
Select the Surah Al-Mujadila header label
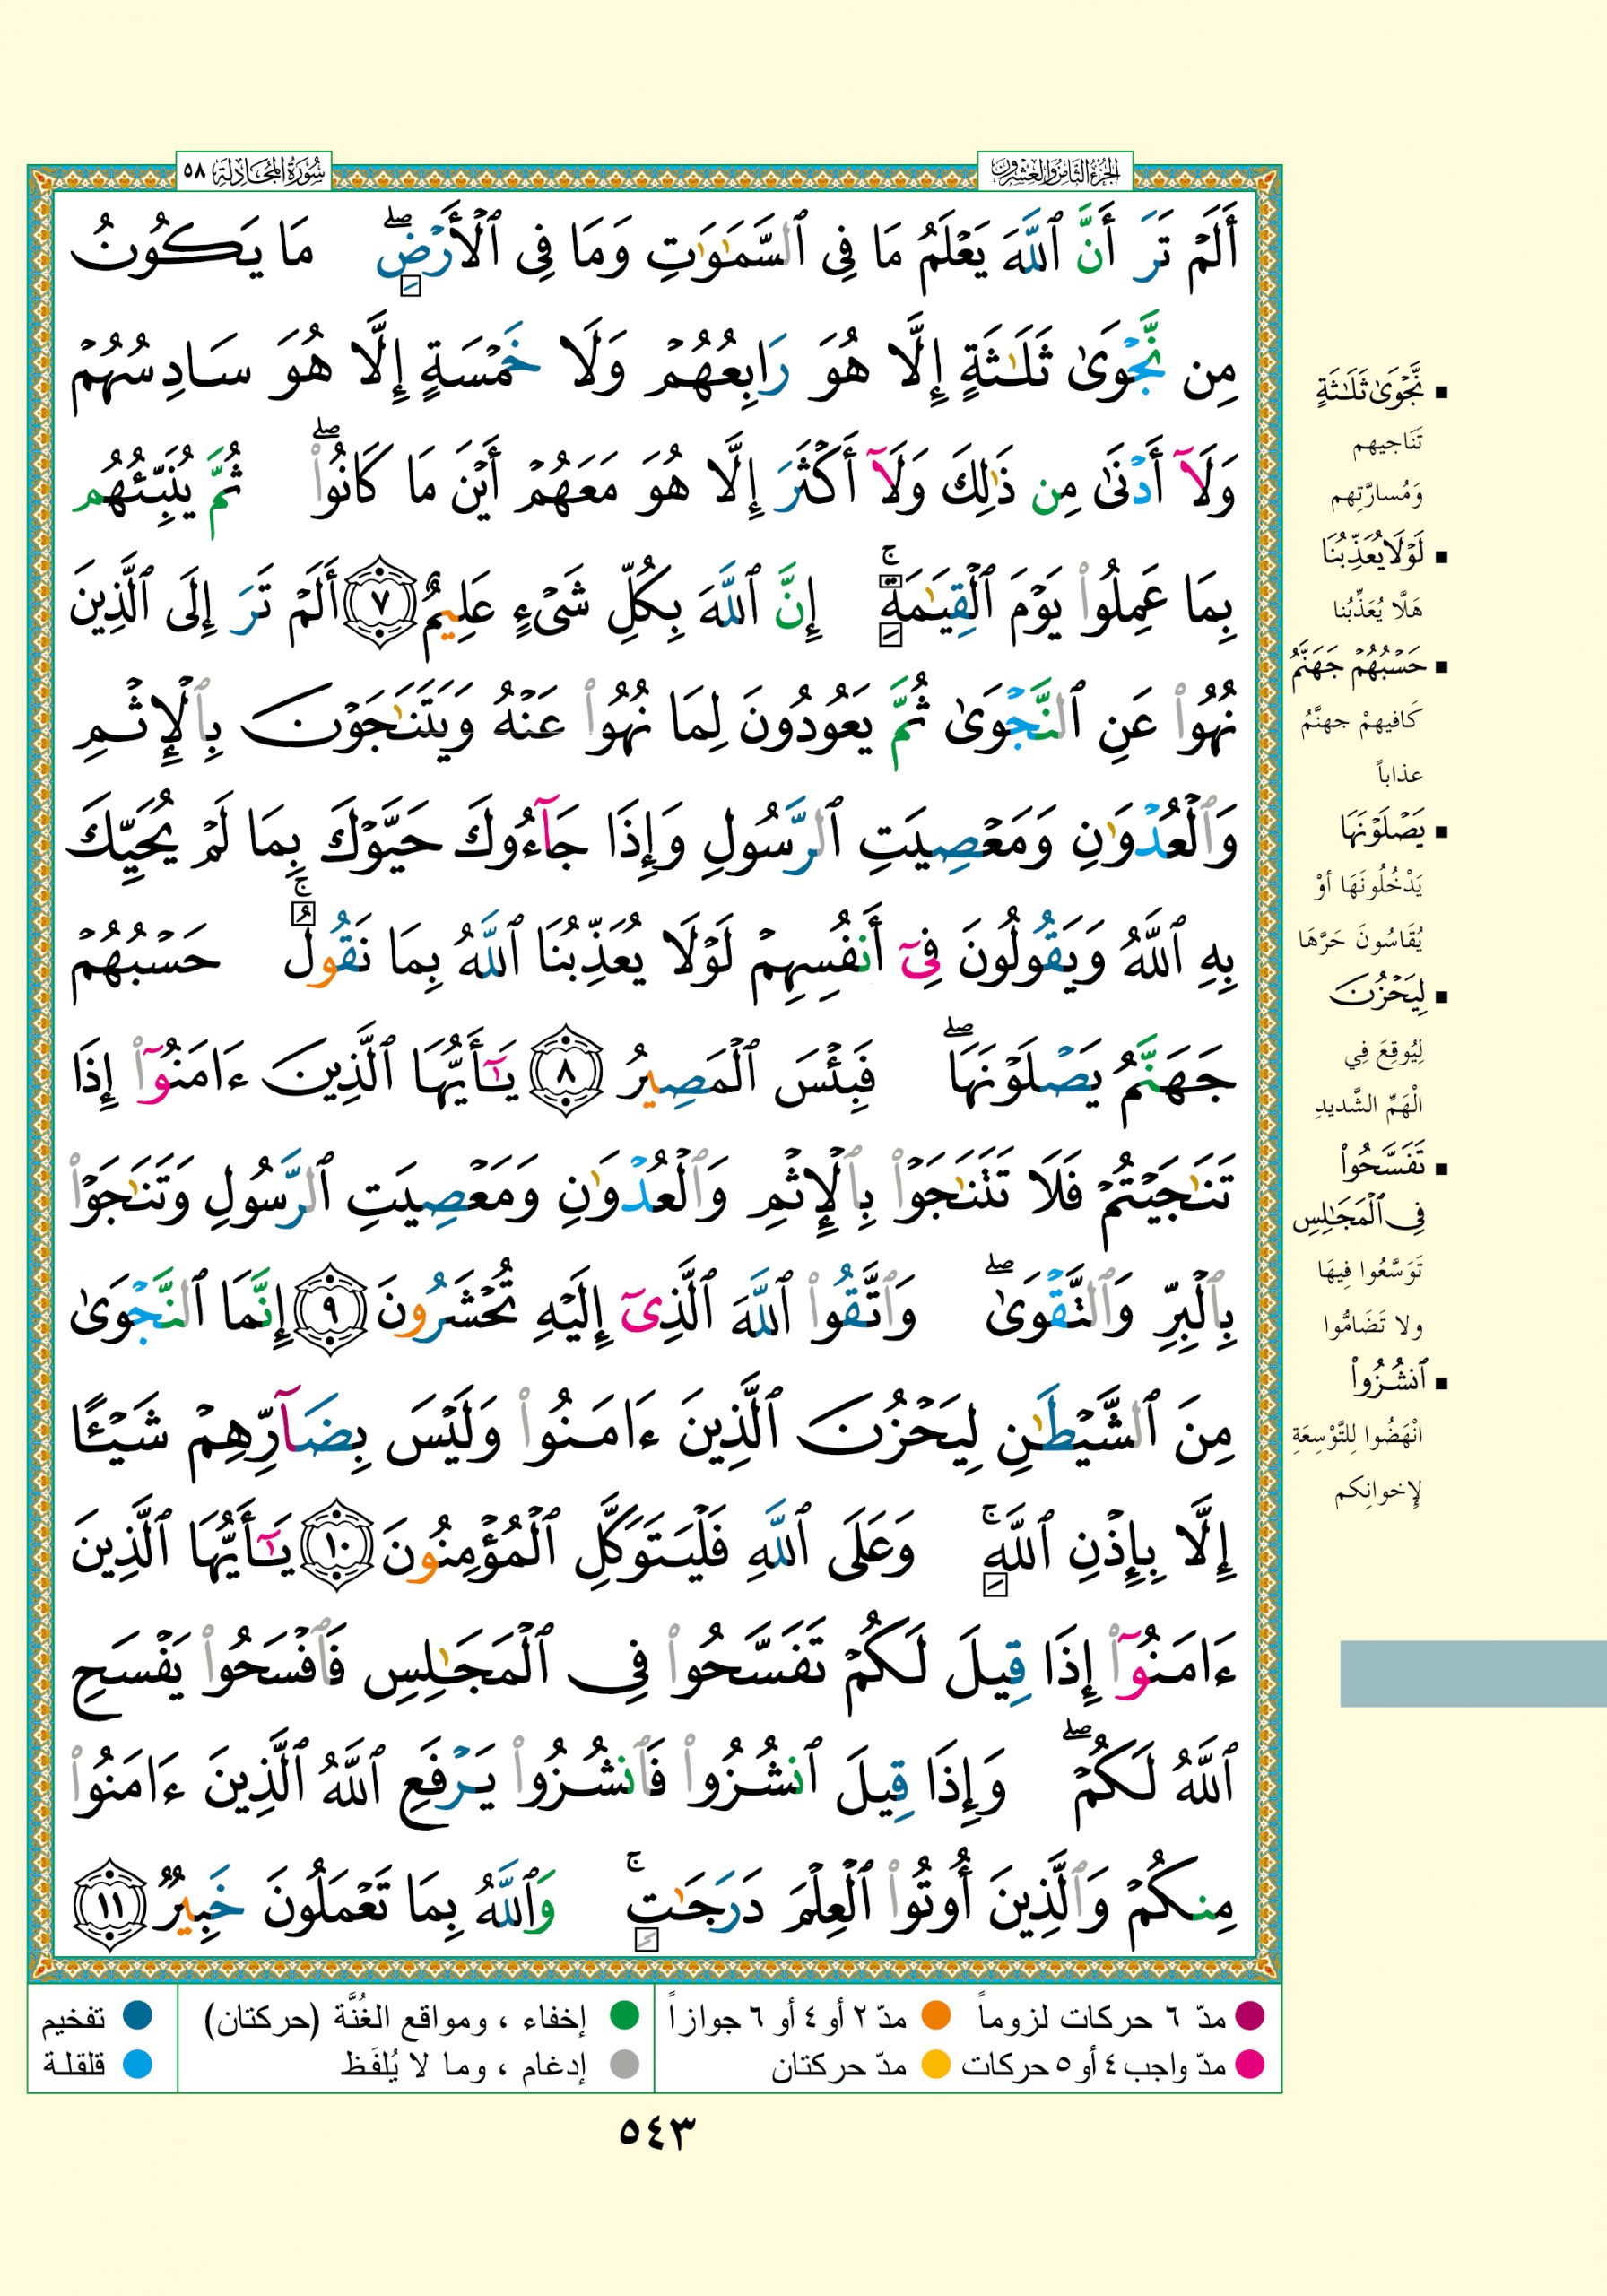(254, 172)
